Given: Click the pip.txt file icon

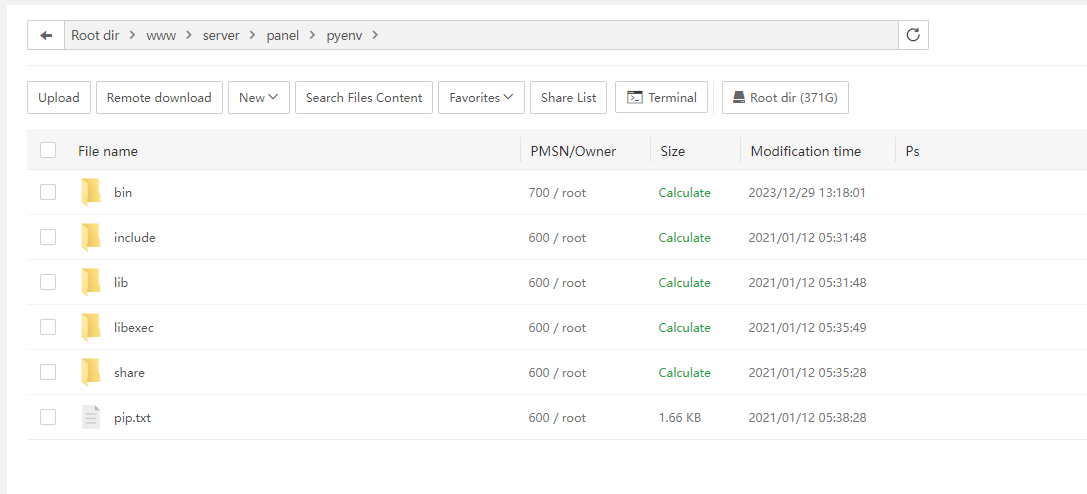Looking at the screenshot, I should tap(91, 417).
